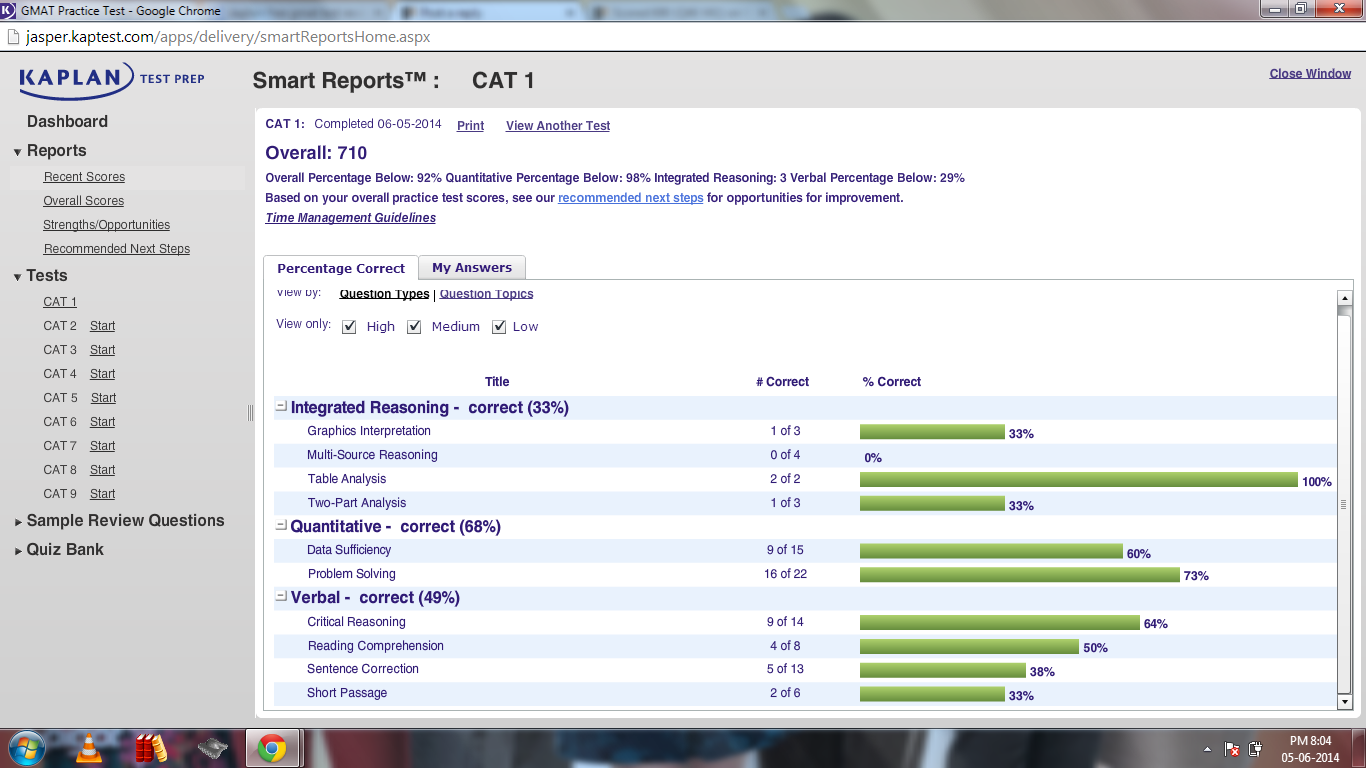Uncheck the High difficulty checkbox

(349, 327)
